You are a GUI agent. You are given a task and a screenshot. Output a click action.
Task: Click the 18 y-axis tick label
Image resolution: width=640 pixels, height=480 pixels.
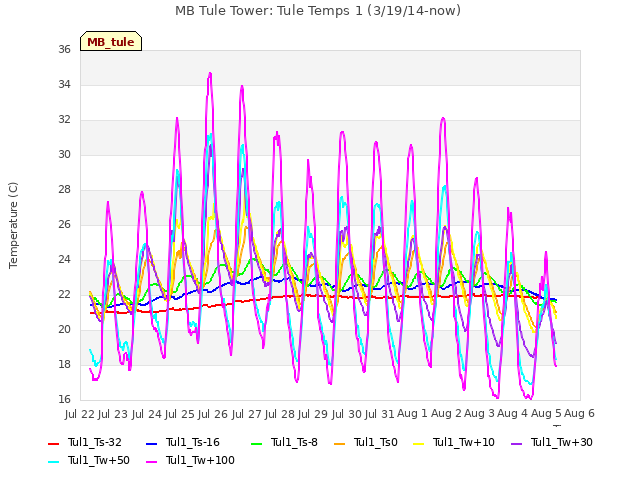tap(64, 364)
